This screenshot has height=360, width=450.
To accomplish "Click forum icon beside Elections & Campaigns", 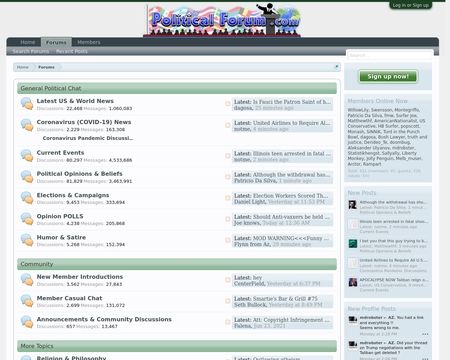I will (27, 198).
